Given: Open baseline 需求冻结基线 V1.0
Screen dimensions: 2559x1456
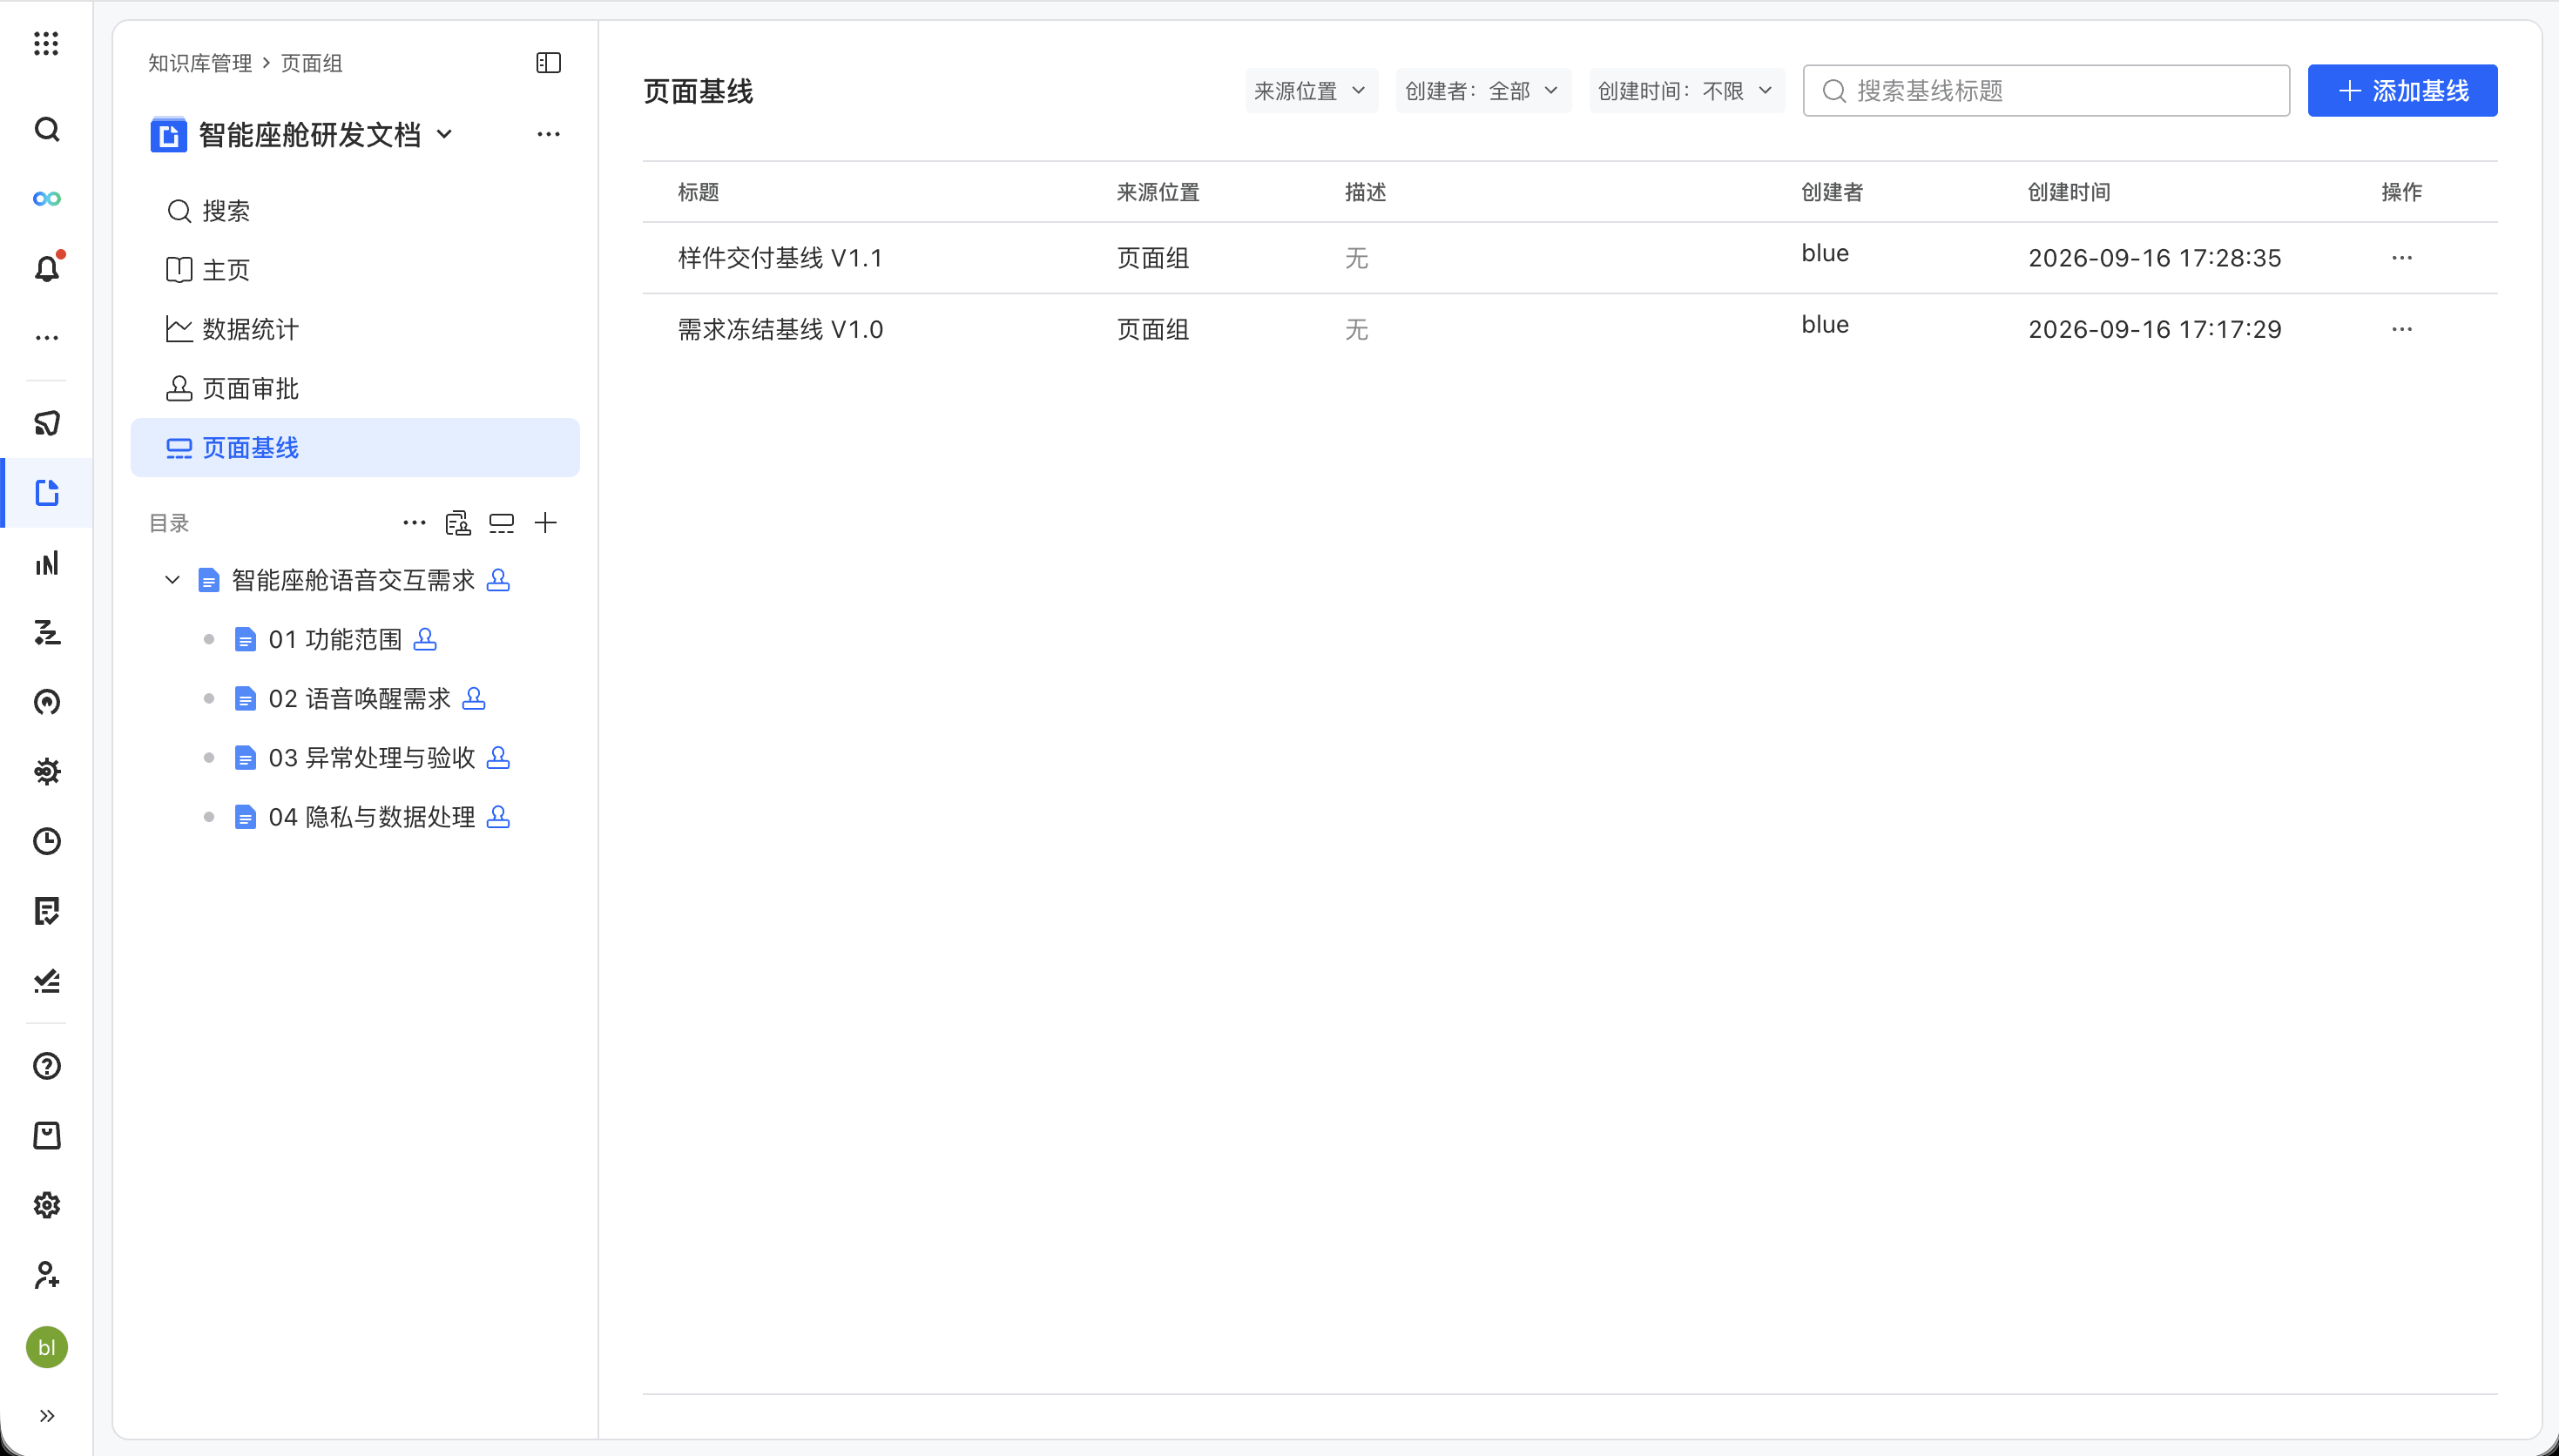Looking at the screenshot, I should click(x=780, y=329).
